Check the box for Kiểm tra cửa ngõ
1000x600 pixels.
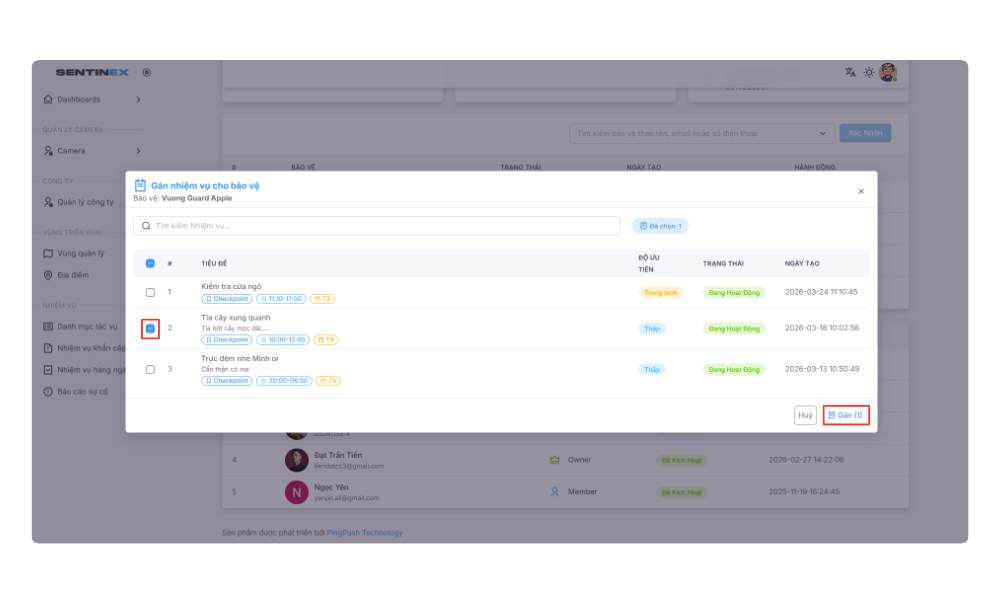(x=150, y=292)
